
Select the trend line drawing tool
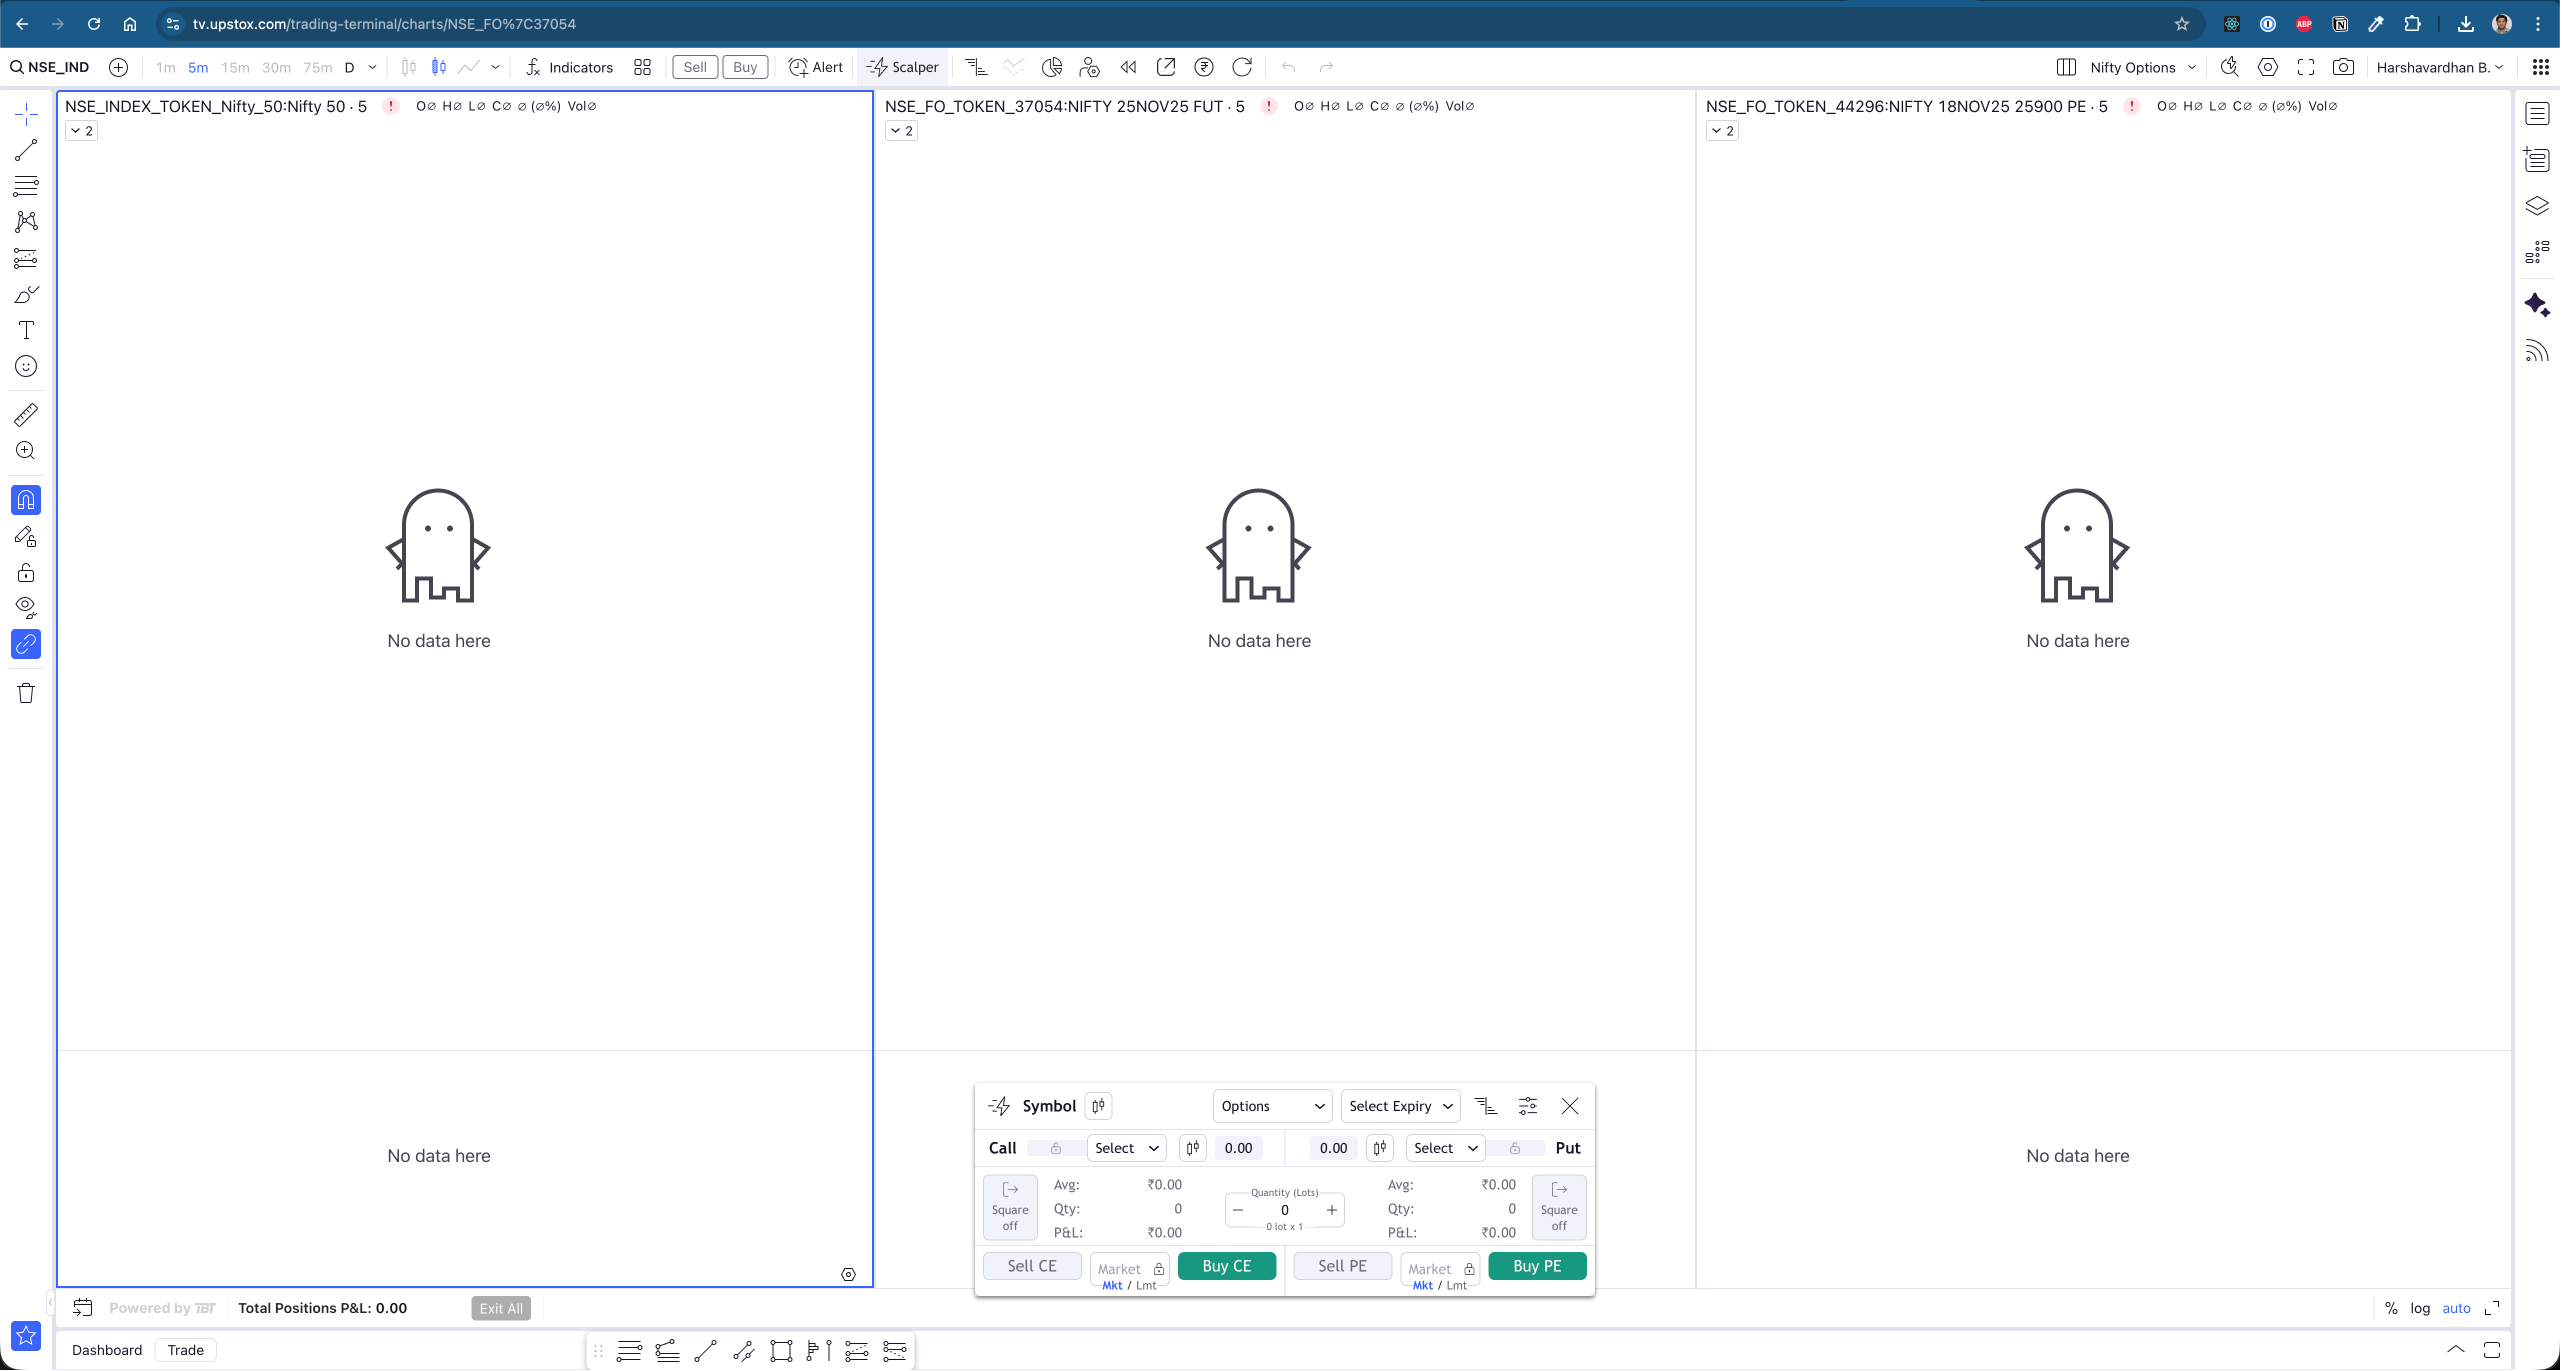pyautogui.click(x=26, y=150)
